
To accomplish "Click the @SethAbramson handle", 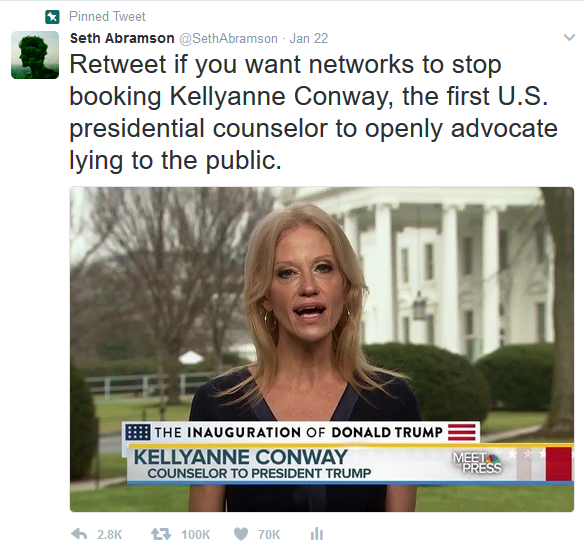I will (228, 38).
